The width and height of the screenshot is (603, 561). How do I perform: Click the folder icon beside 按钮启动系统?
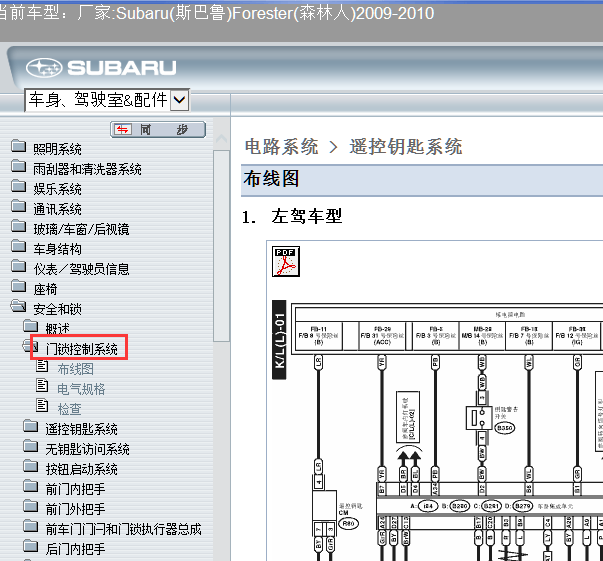(x=30, y=466)
